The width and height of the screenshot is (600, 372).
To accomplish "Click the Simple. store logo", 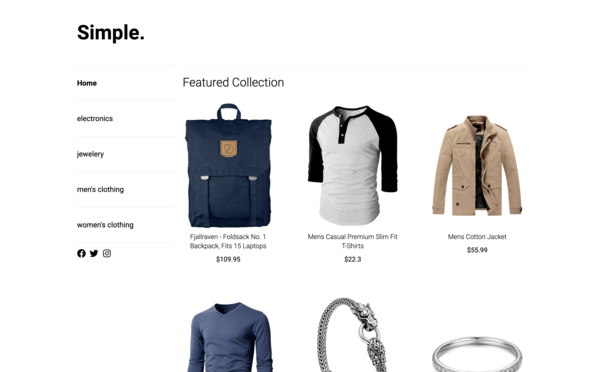I will [111, 33].
